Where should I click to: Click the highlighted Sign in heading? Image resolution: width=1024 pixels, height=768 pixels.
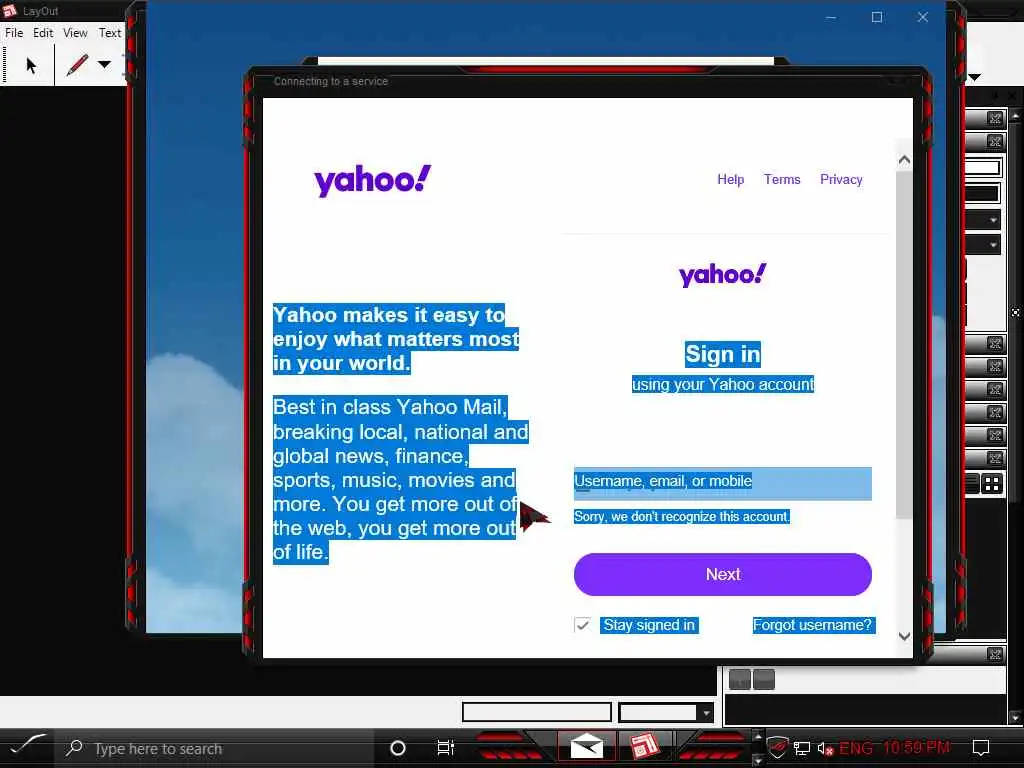tap(722, 354)
